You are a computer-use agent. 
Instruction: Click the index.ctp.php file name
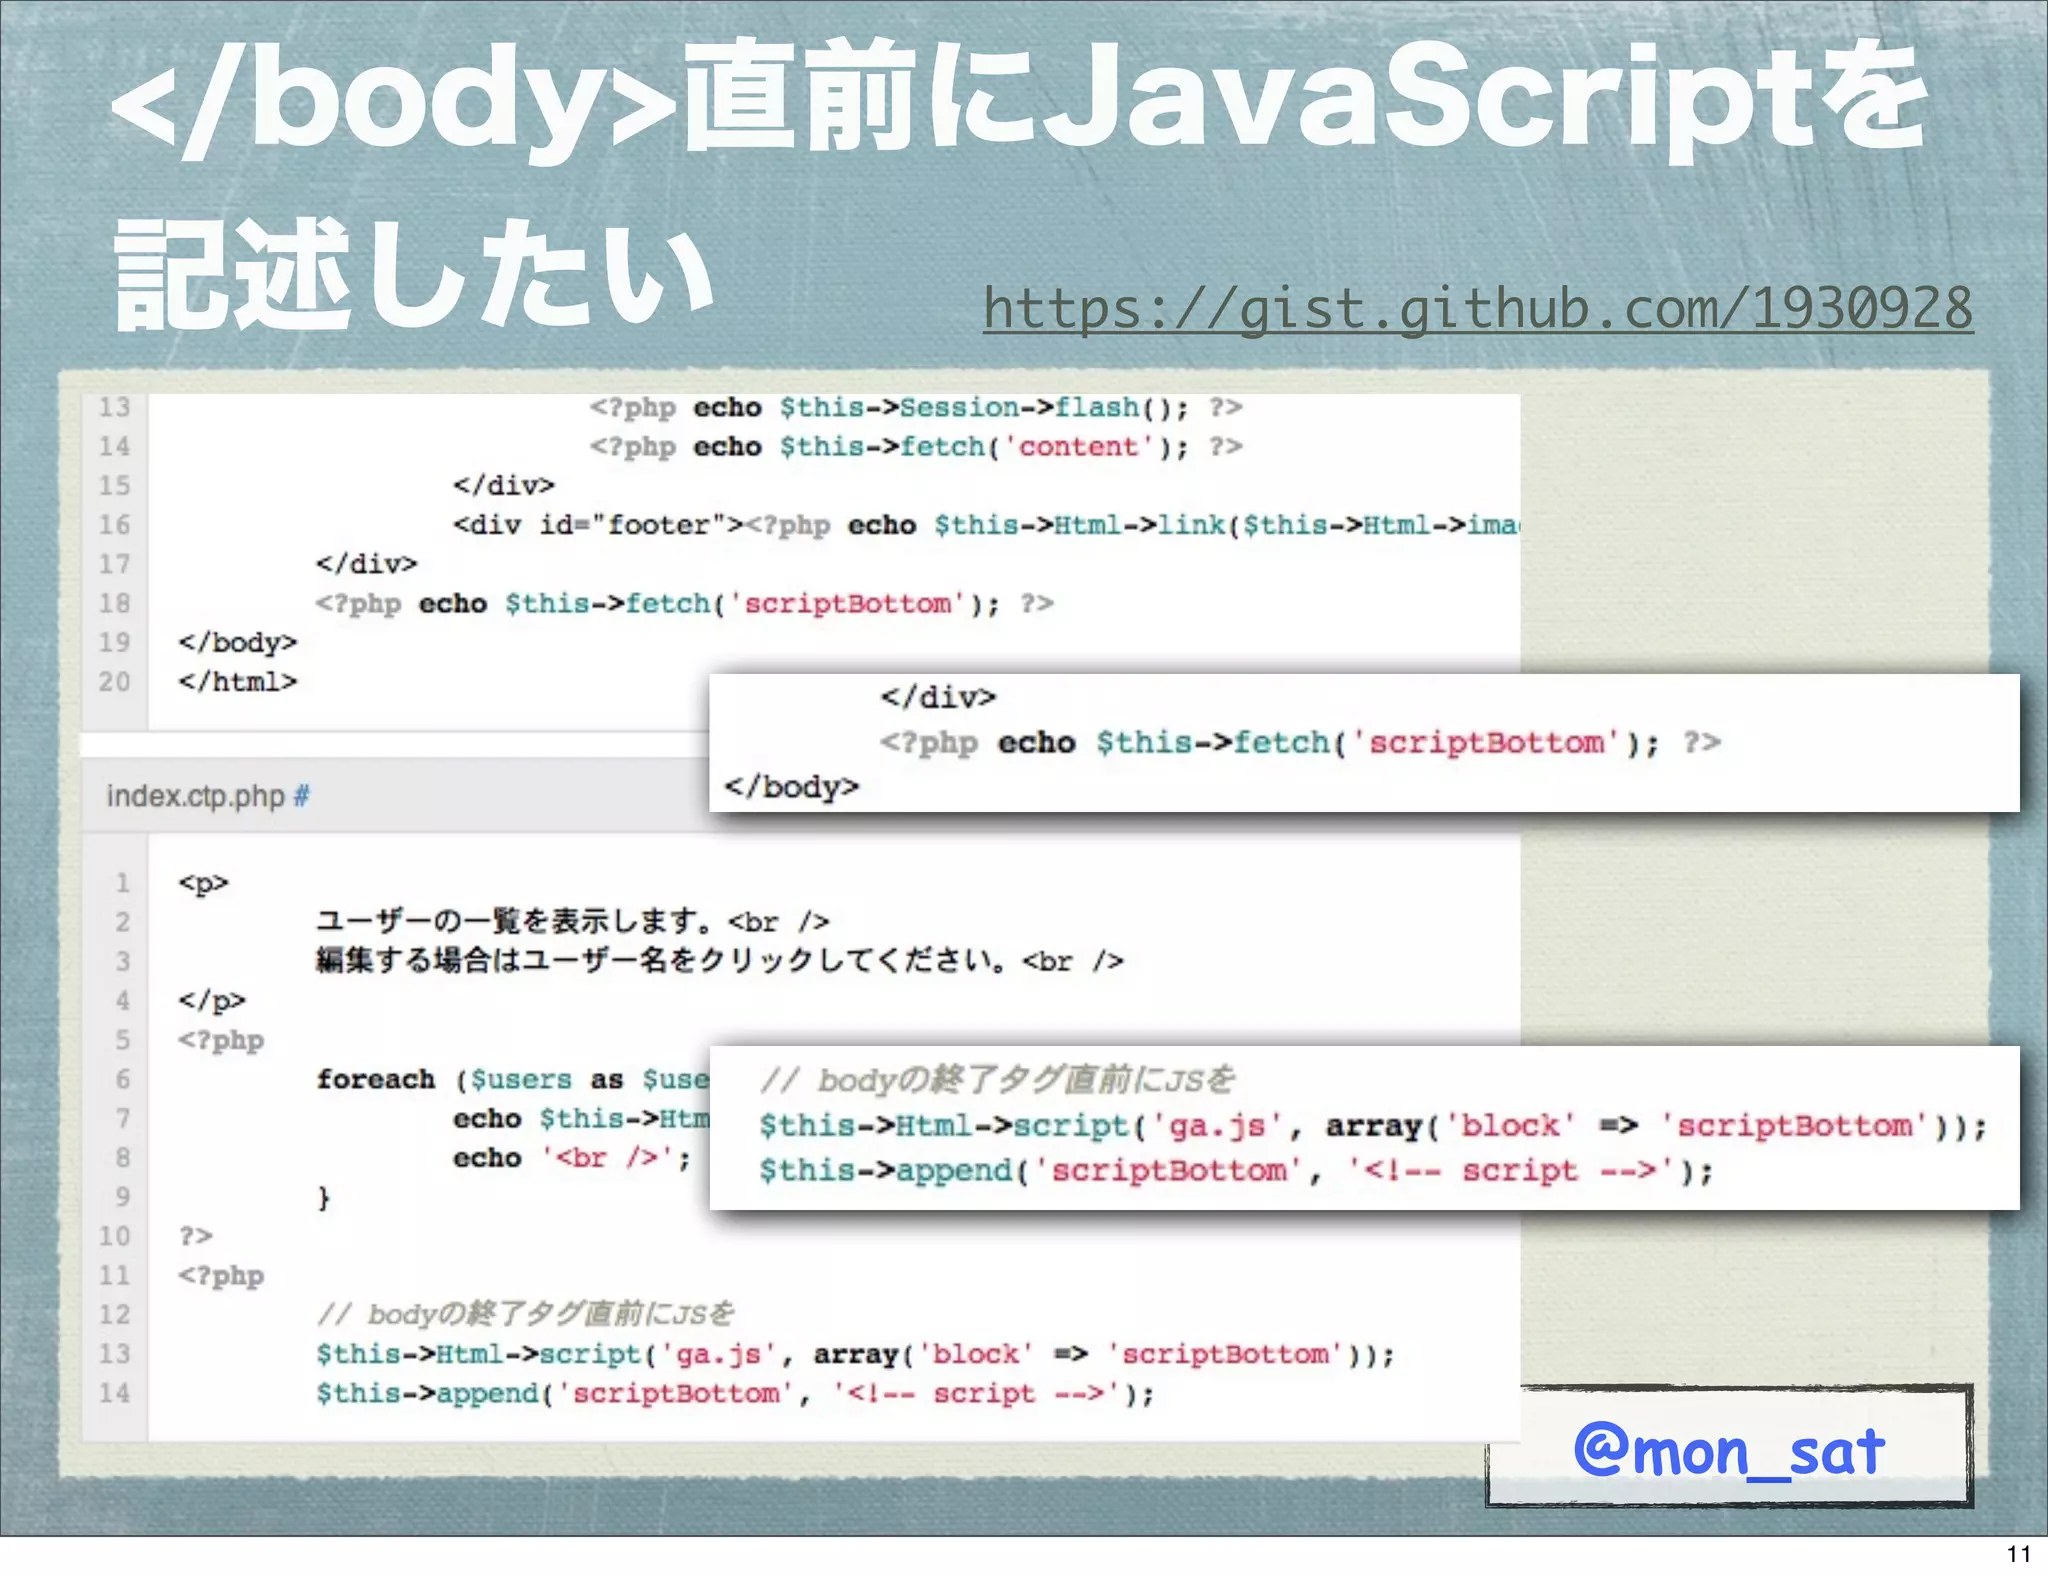click(196, 796)
